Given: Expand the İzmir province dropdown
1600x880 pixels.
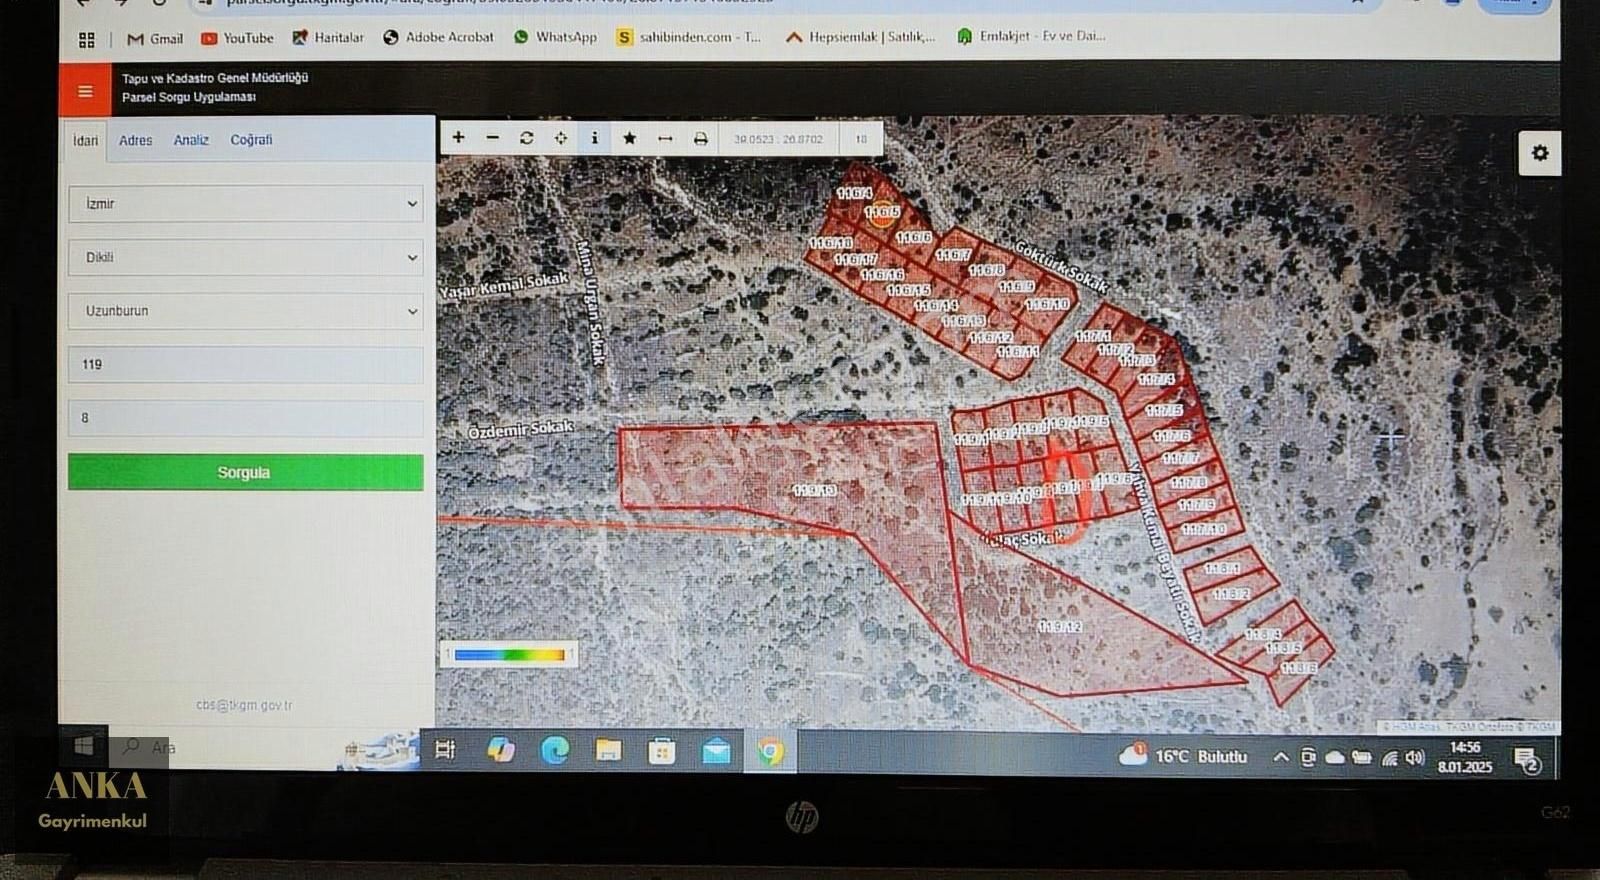Looking at the screenshot, I should point(246,204).
